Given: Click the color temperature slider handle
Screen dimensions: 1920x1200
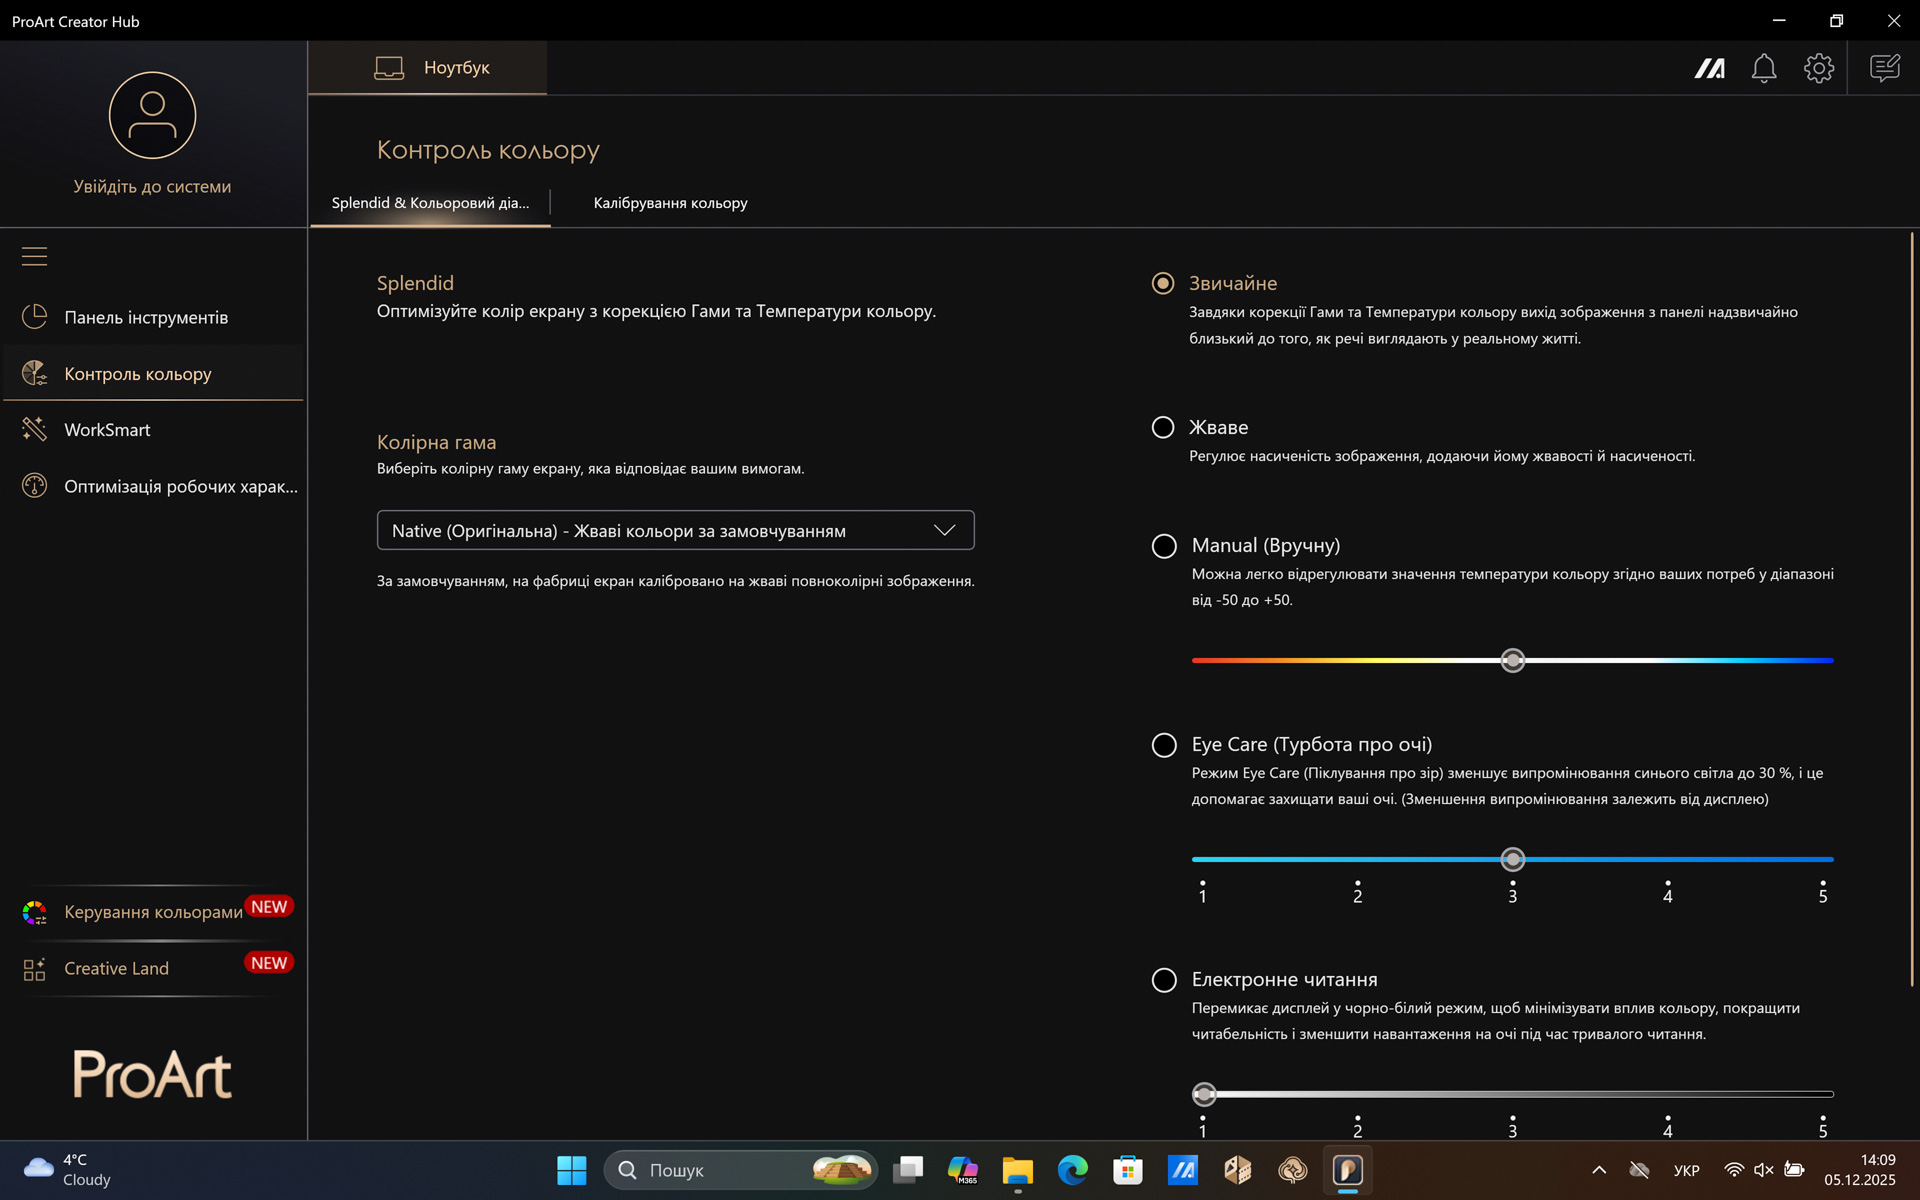Looking at the screenshot, I should pyautogui.click(x=1513, y=660).
